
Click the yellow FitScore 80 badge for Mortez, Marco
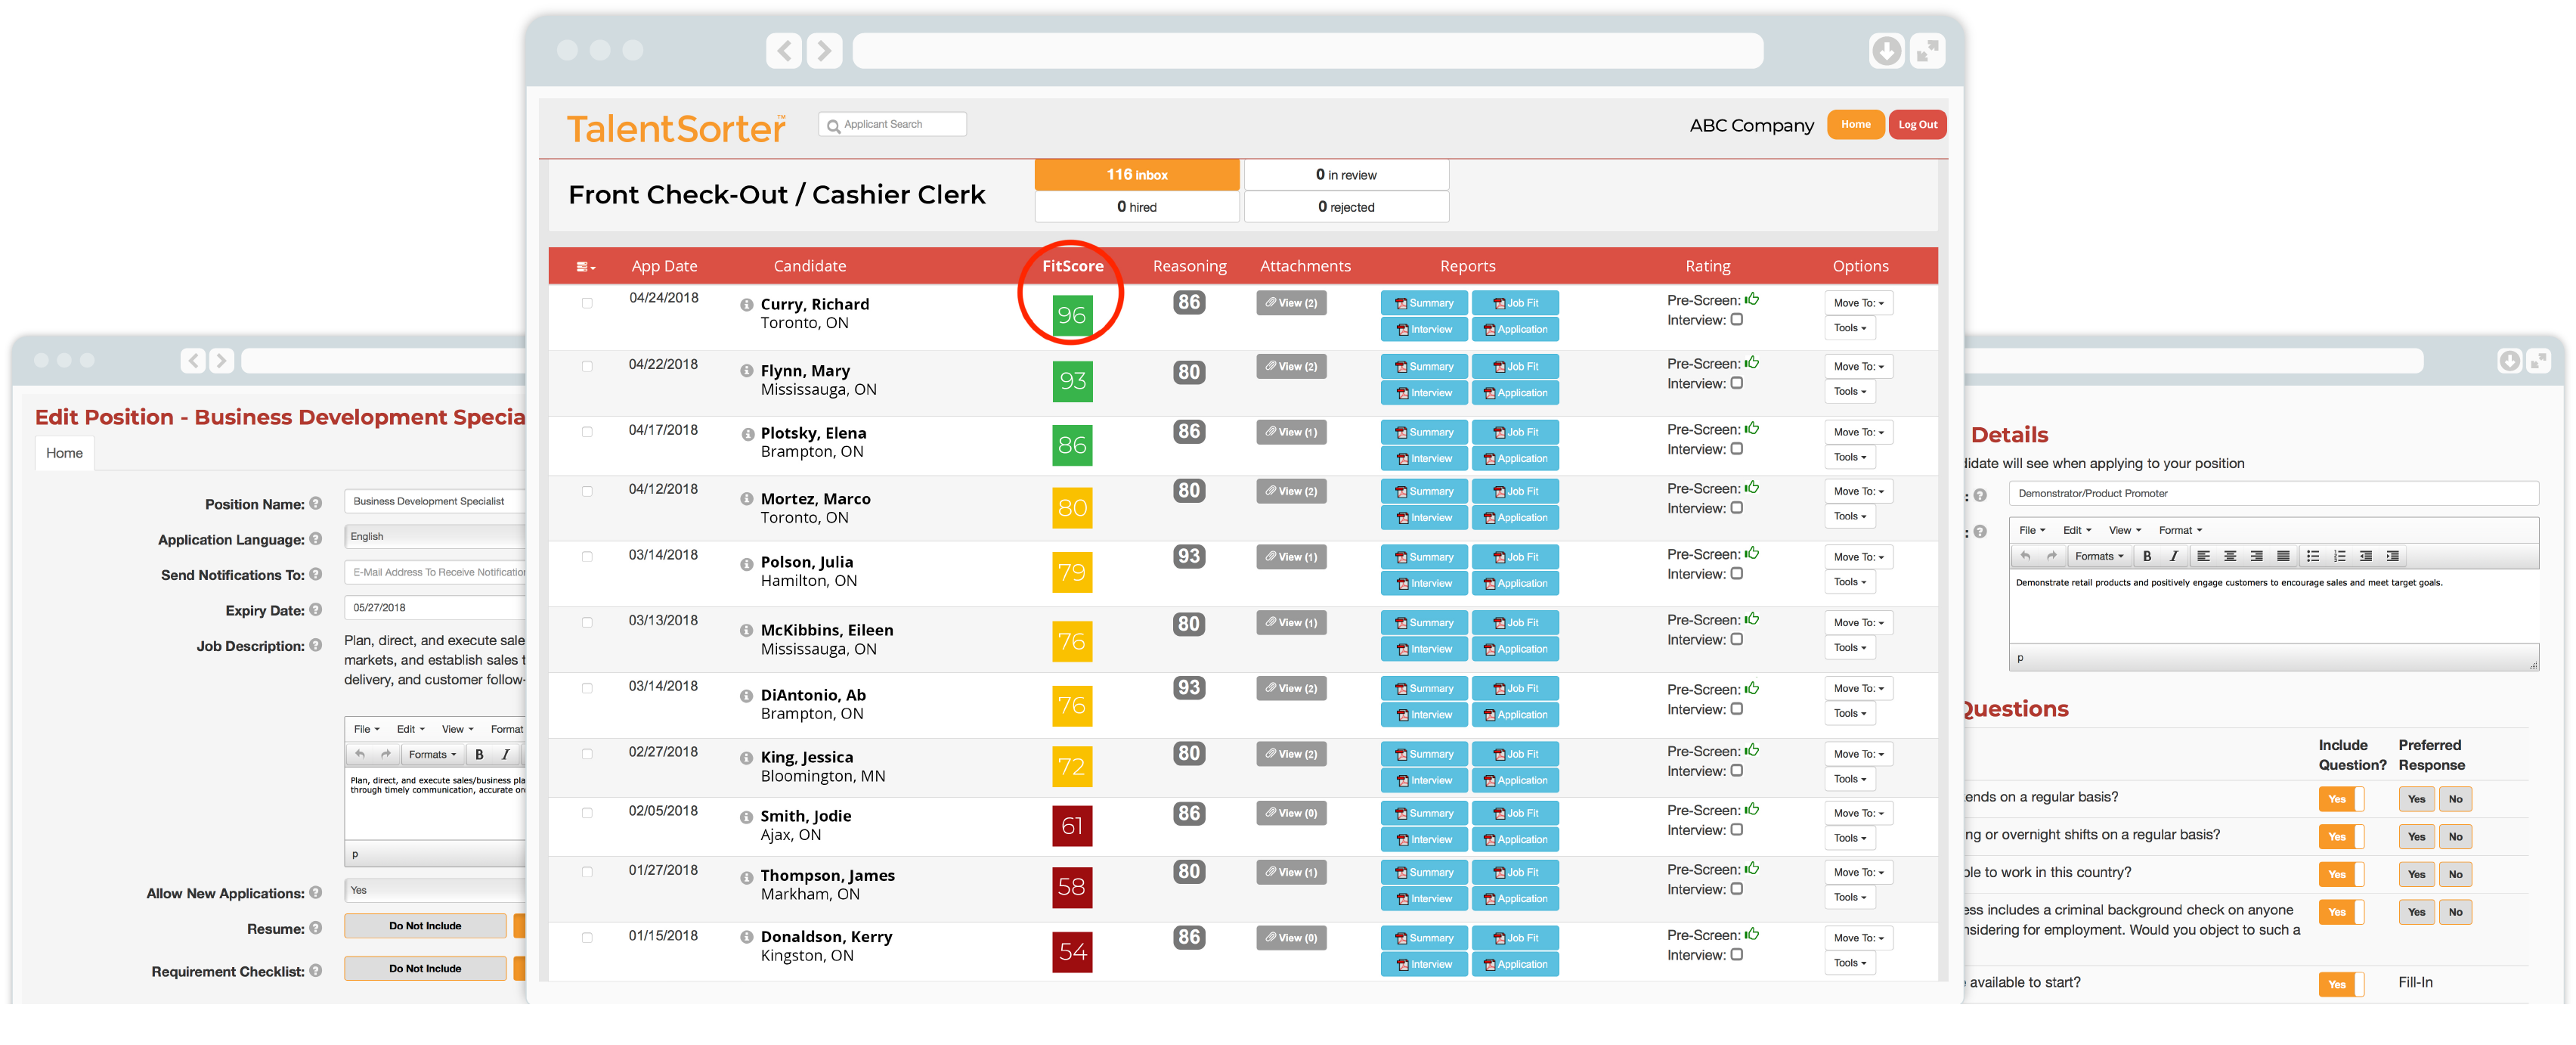pos(1072,508)
